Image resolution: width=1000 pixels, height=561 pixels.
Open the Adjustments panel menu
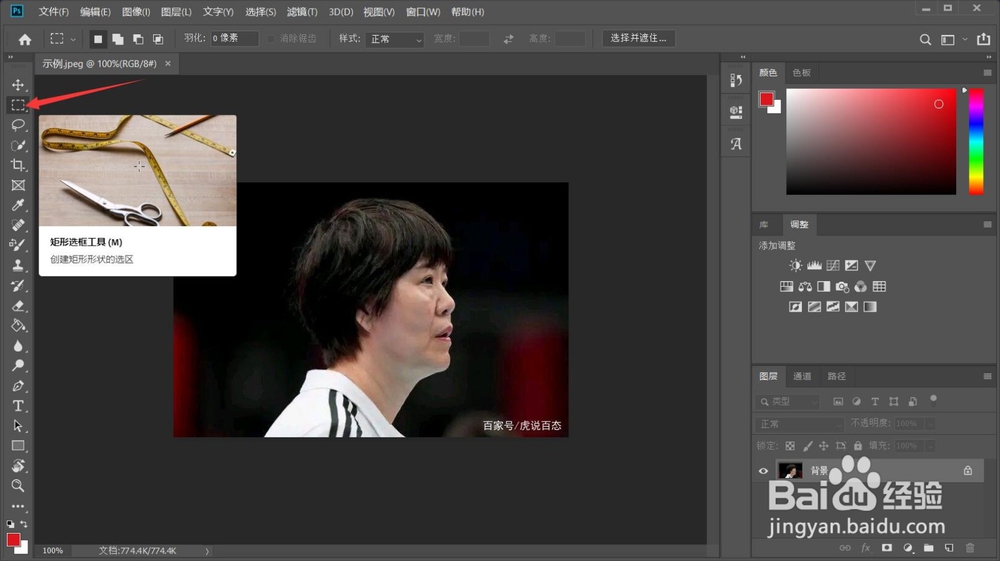click(x=987, y=224)
